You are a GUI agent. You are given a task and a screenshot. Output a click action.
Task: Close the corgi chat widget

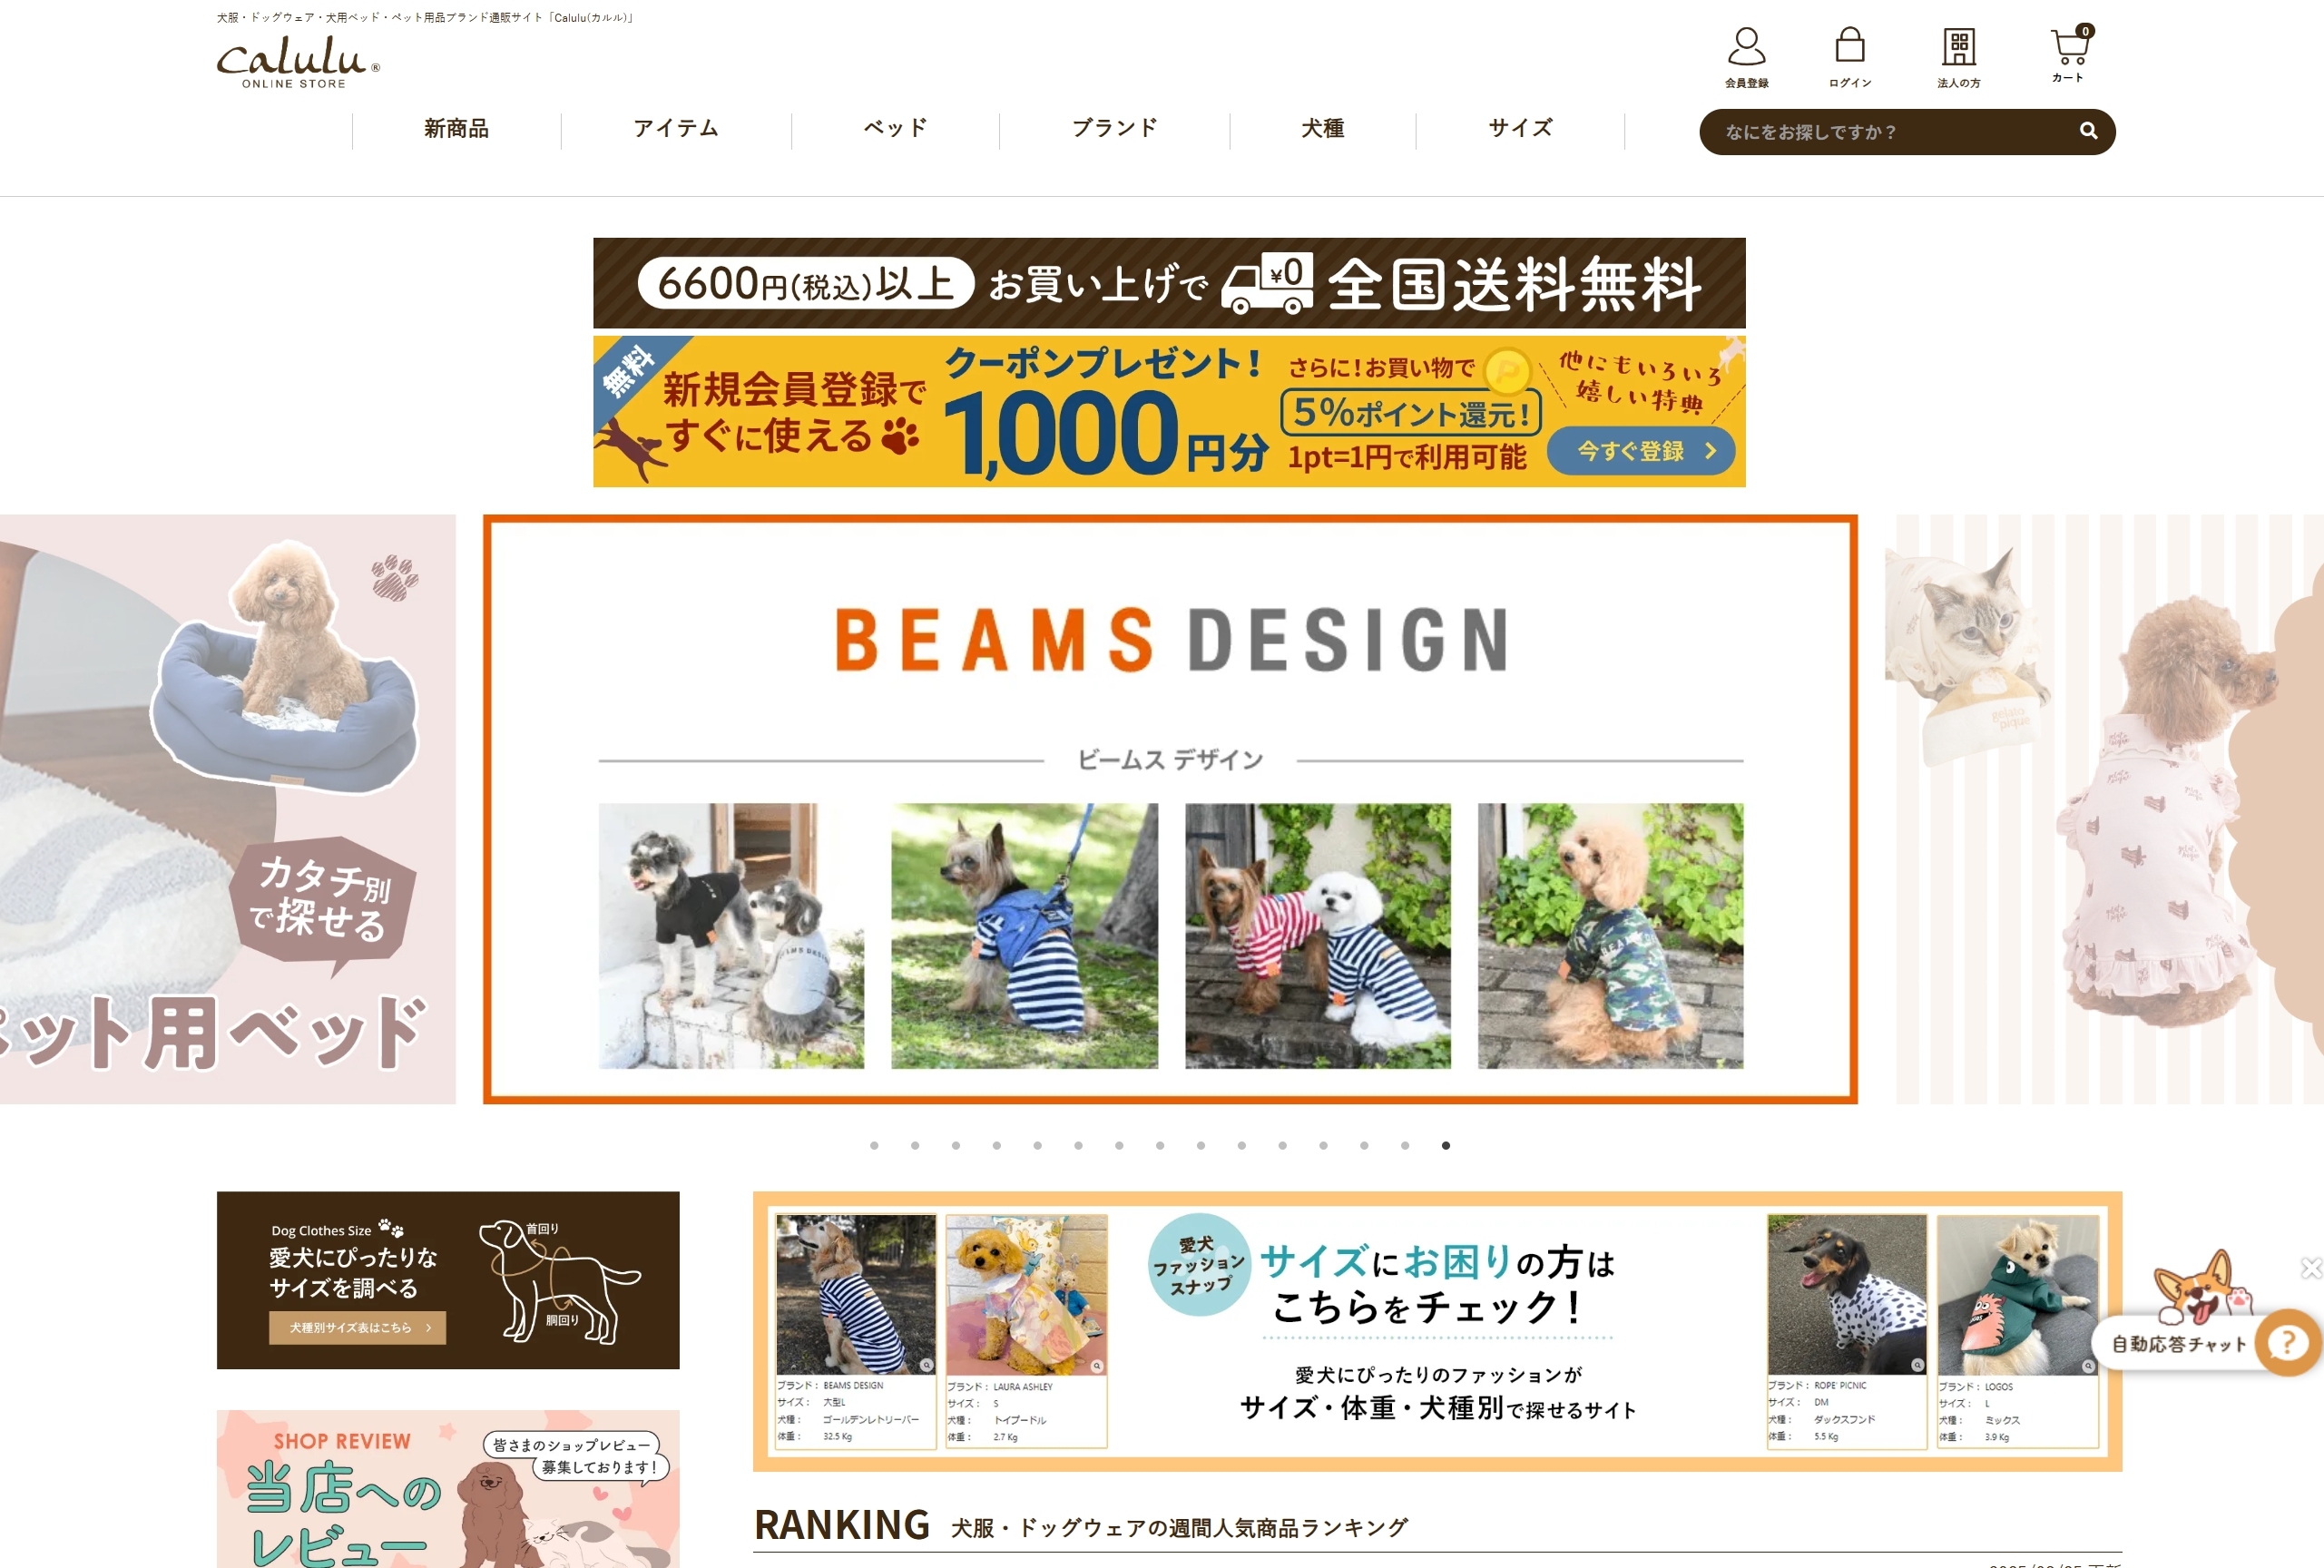pyautogui.click(x=2310, y=1268)
